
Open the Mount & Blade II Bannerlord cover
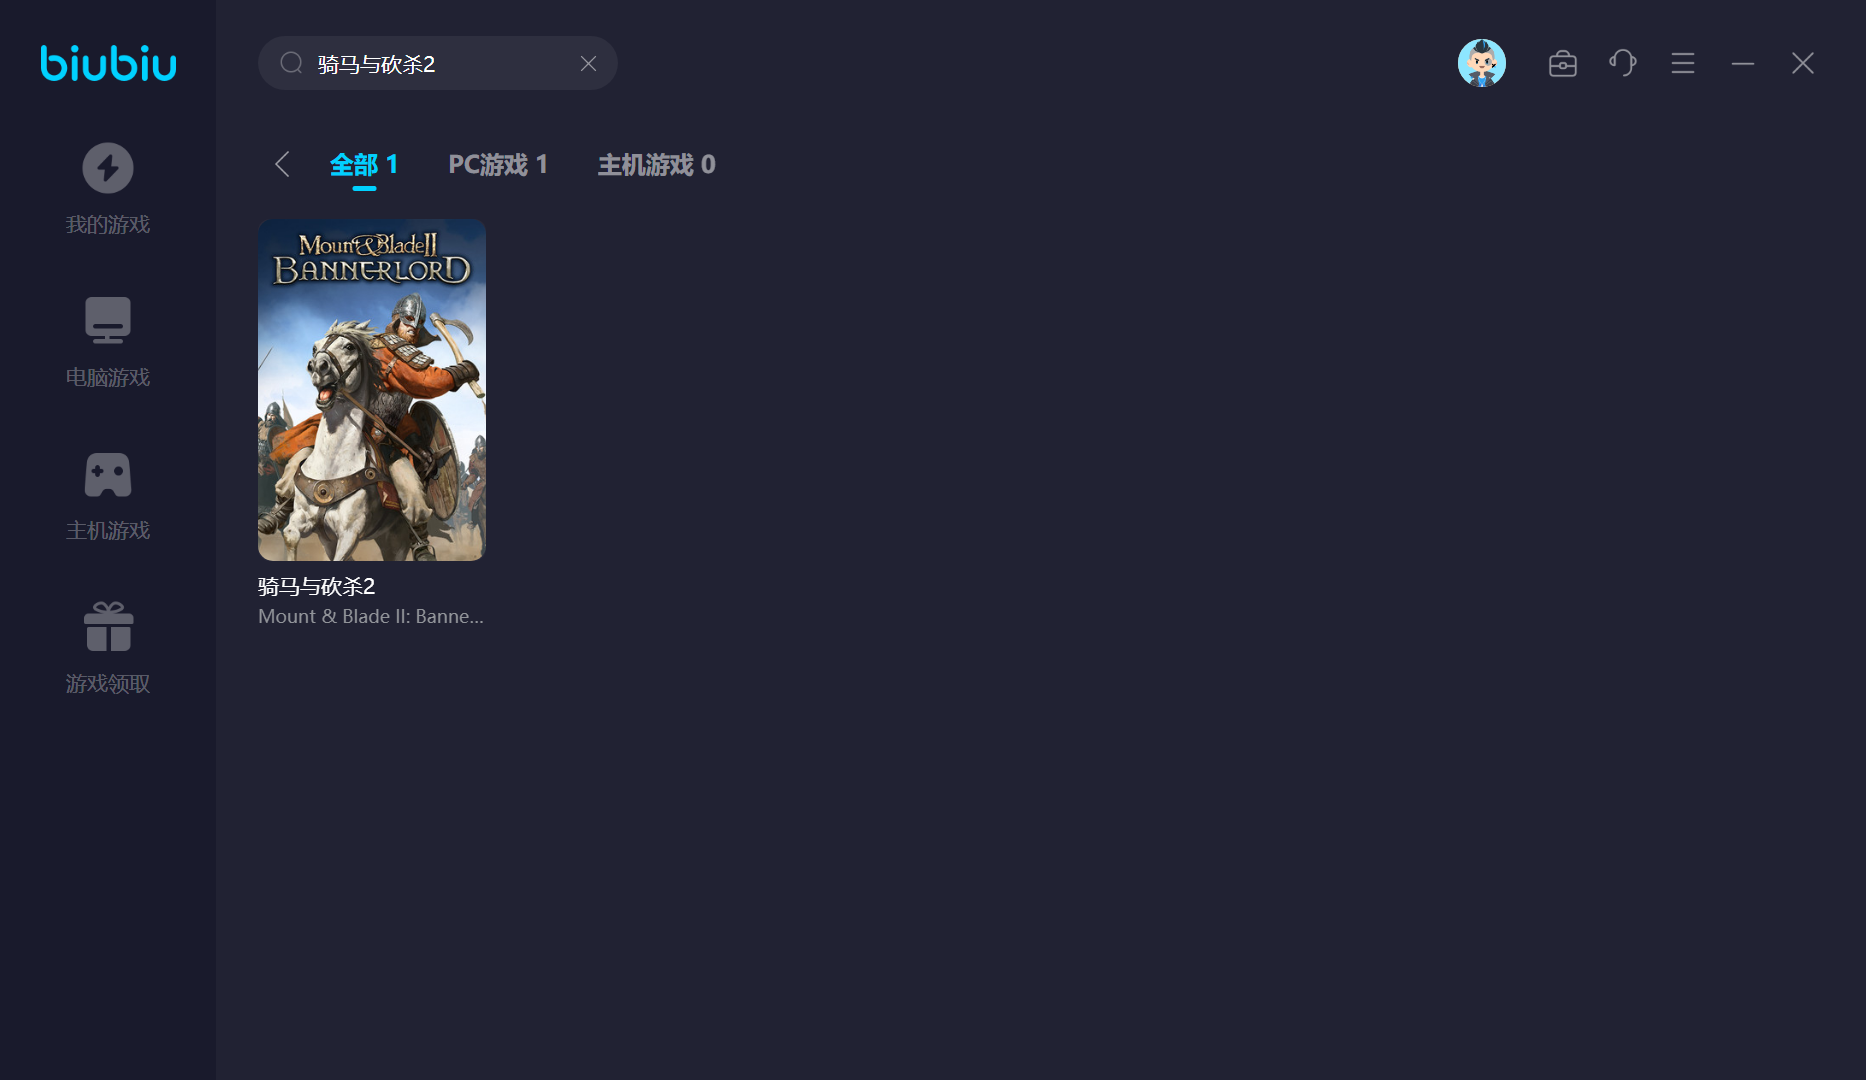click(372, 390)
